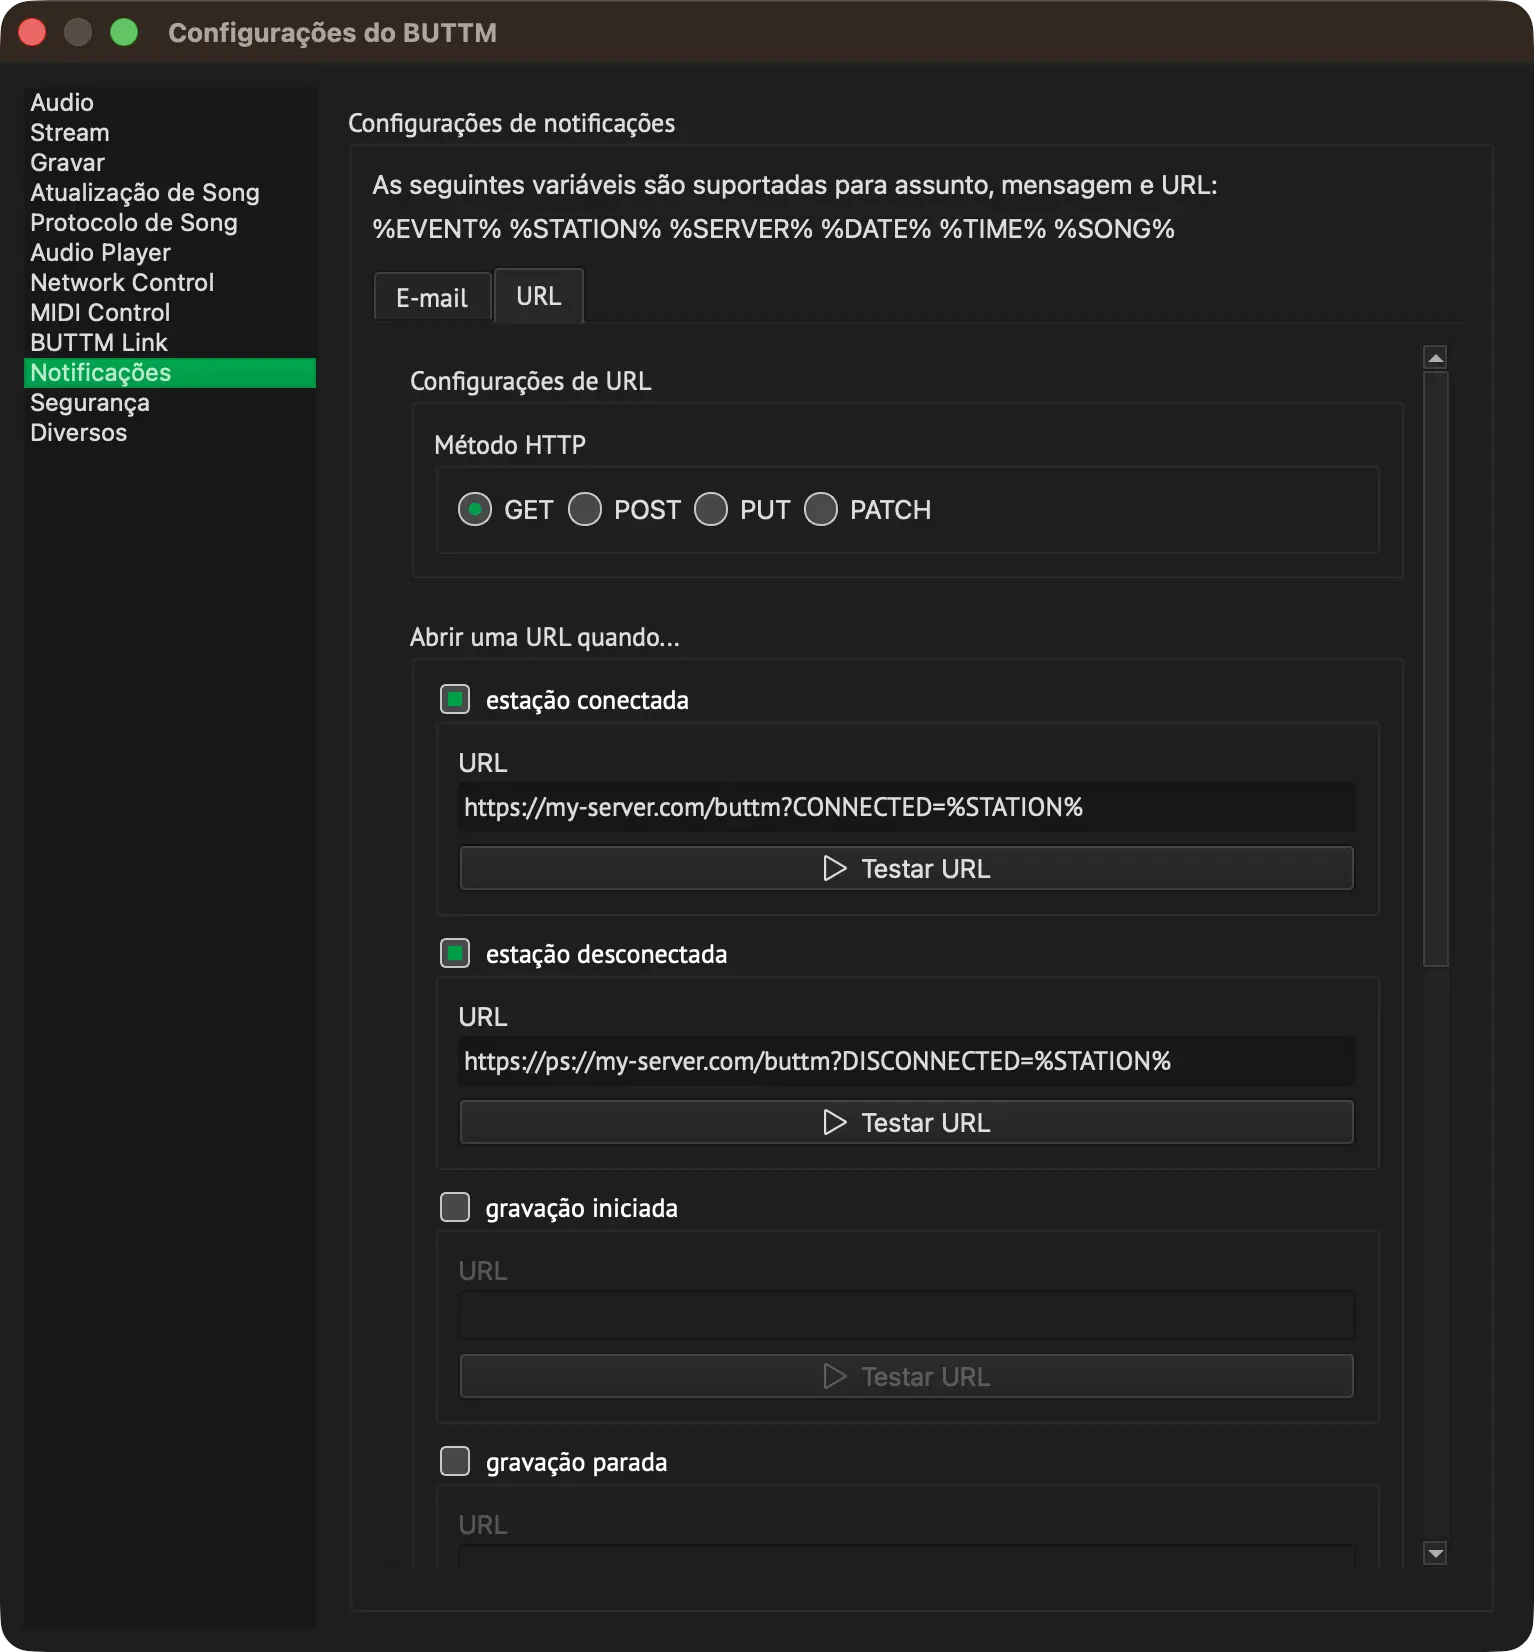
Task: Click the station disconnected URL field
Action: pos(906,1061)
